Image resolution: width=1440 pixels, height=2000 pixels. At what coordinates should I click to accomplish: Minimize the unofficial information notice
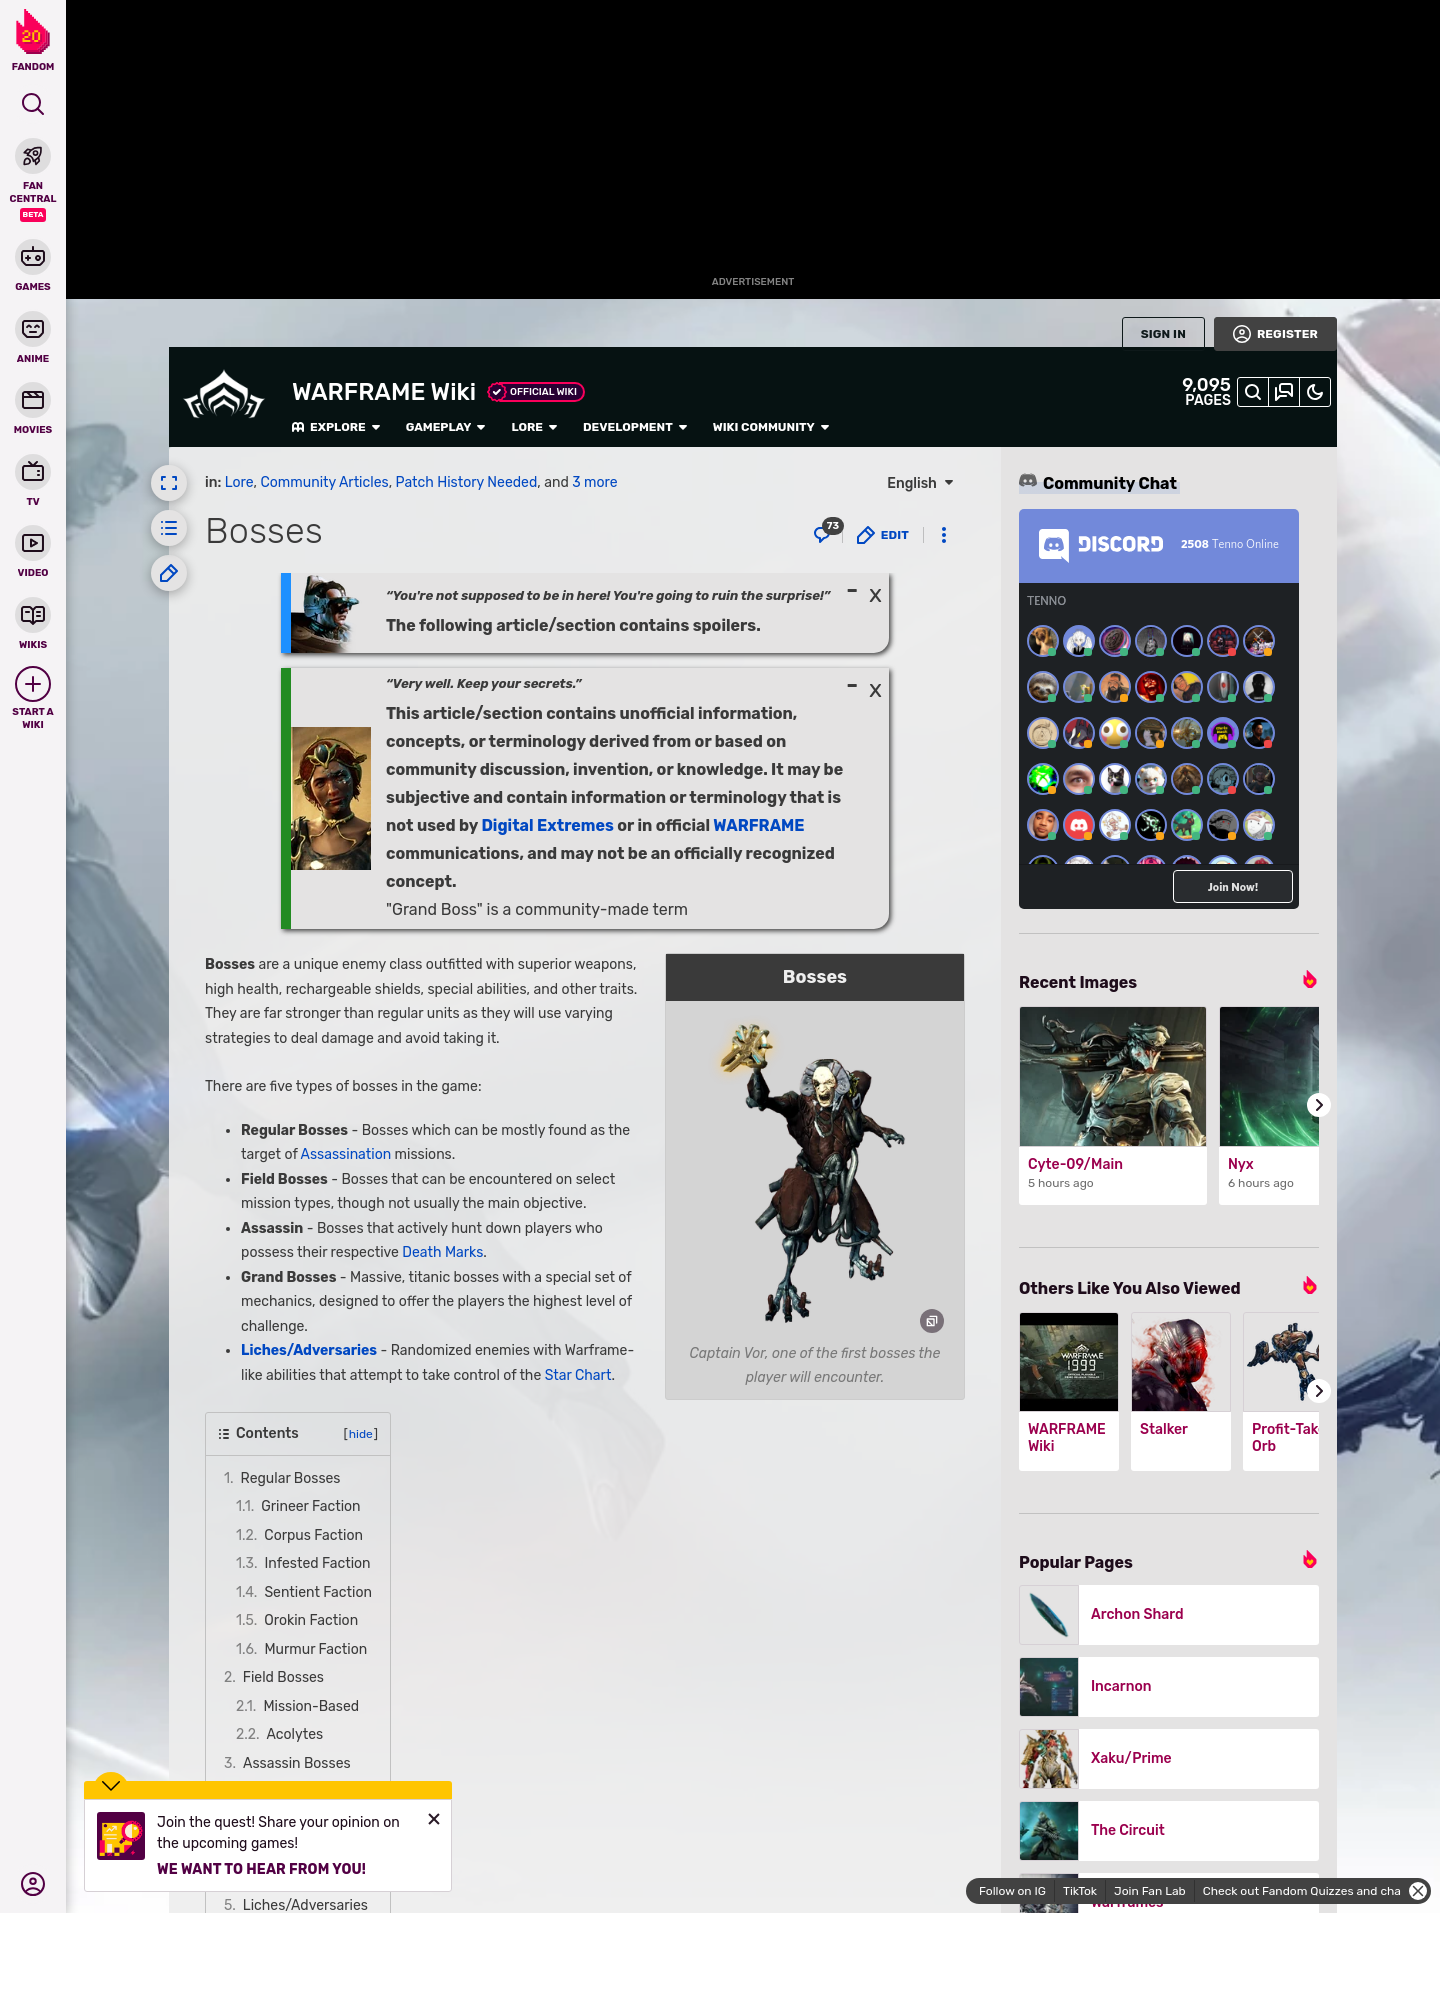(x=852, y=686)
